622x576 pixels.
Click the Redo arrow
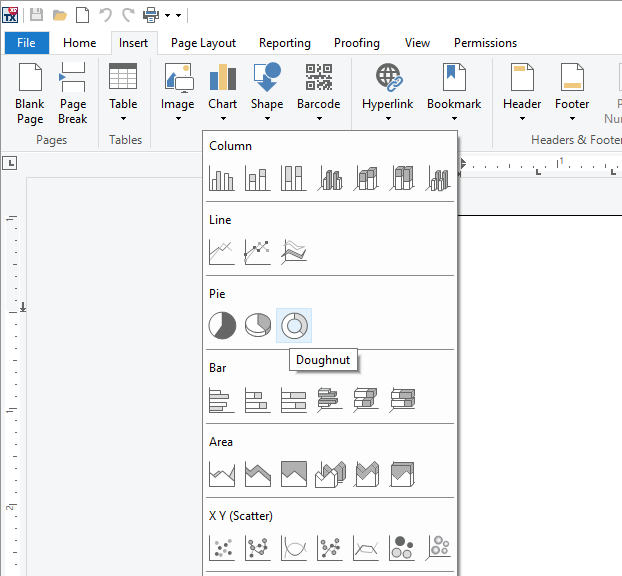128,15
